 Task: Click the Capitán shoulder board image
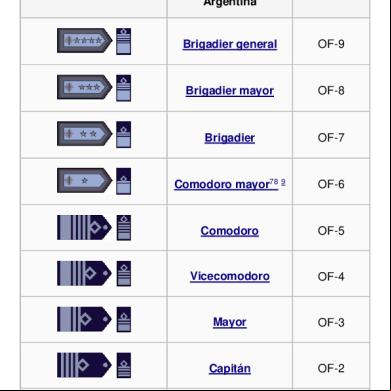tap(84, 365)
